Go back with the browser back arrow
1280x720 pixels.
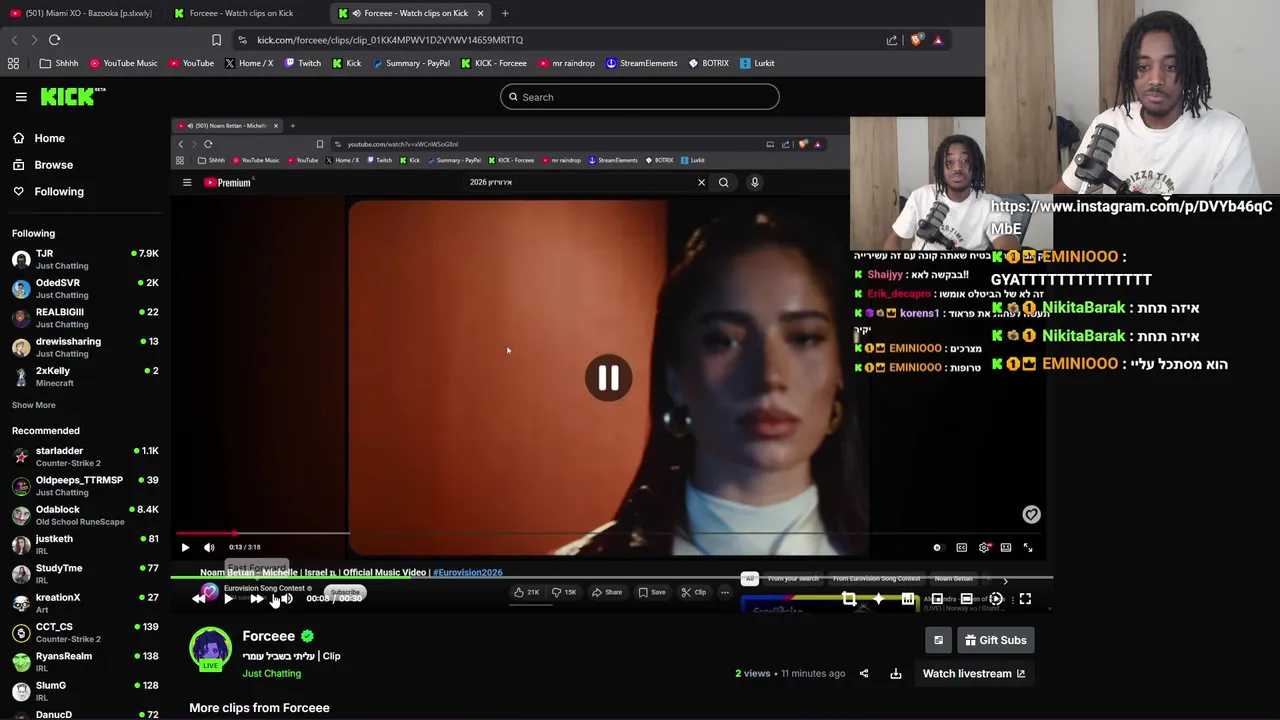point(14,40)
